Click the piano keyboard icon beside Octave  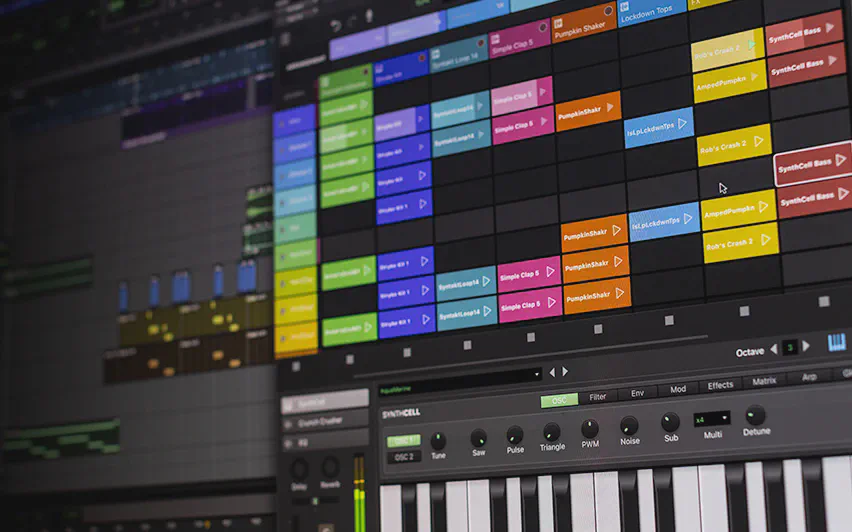pos(837,343)
